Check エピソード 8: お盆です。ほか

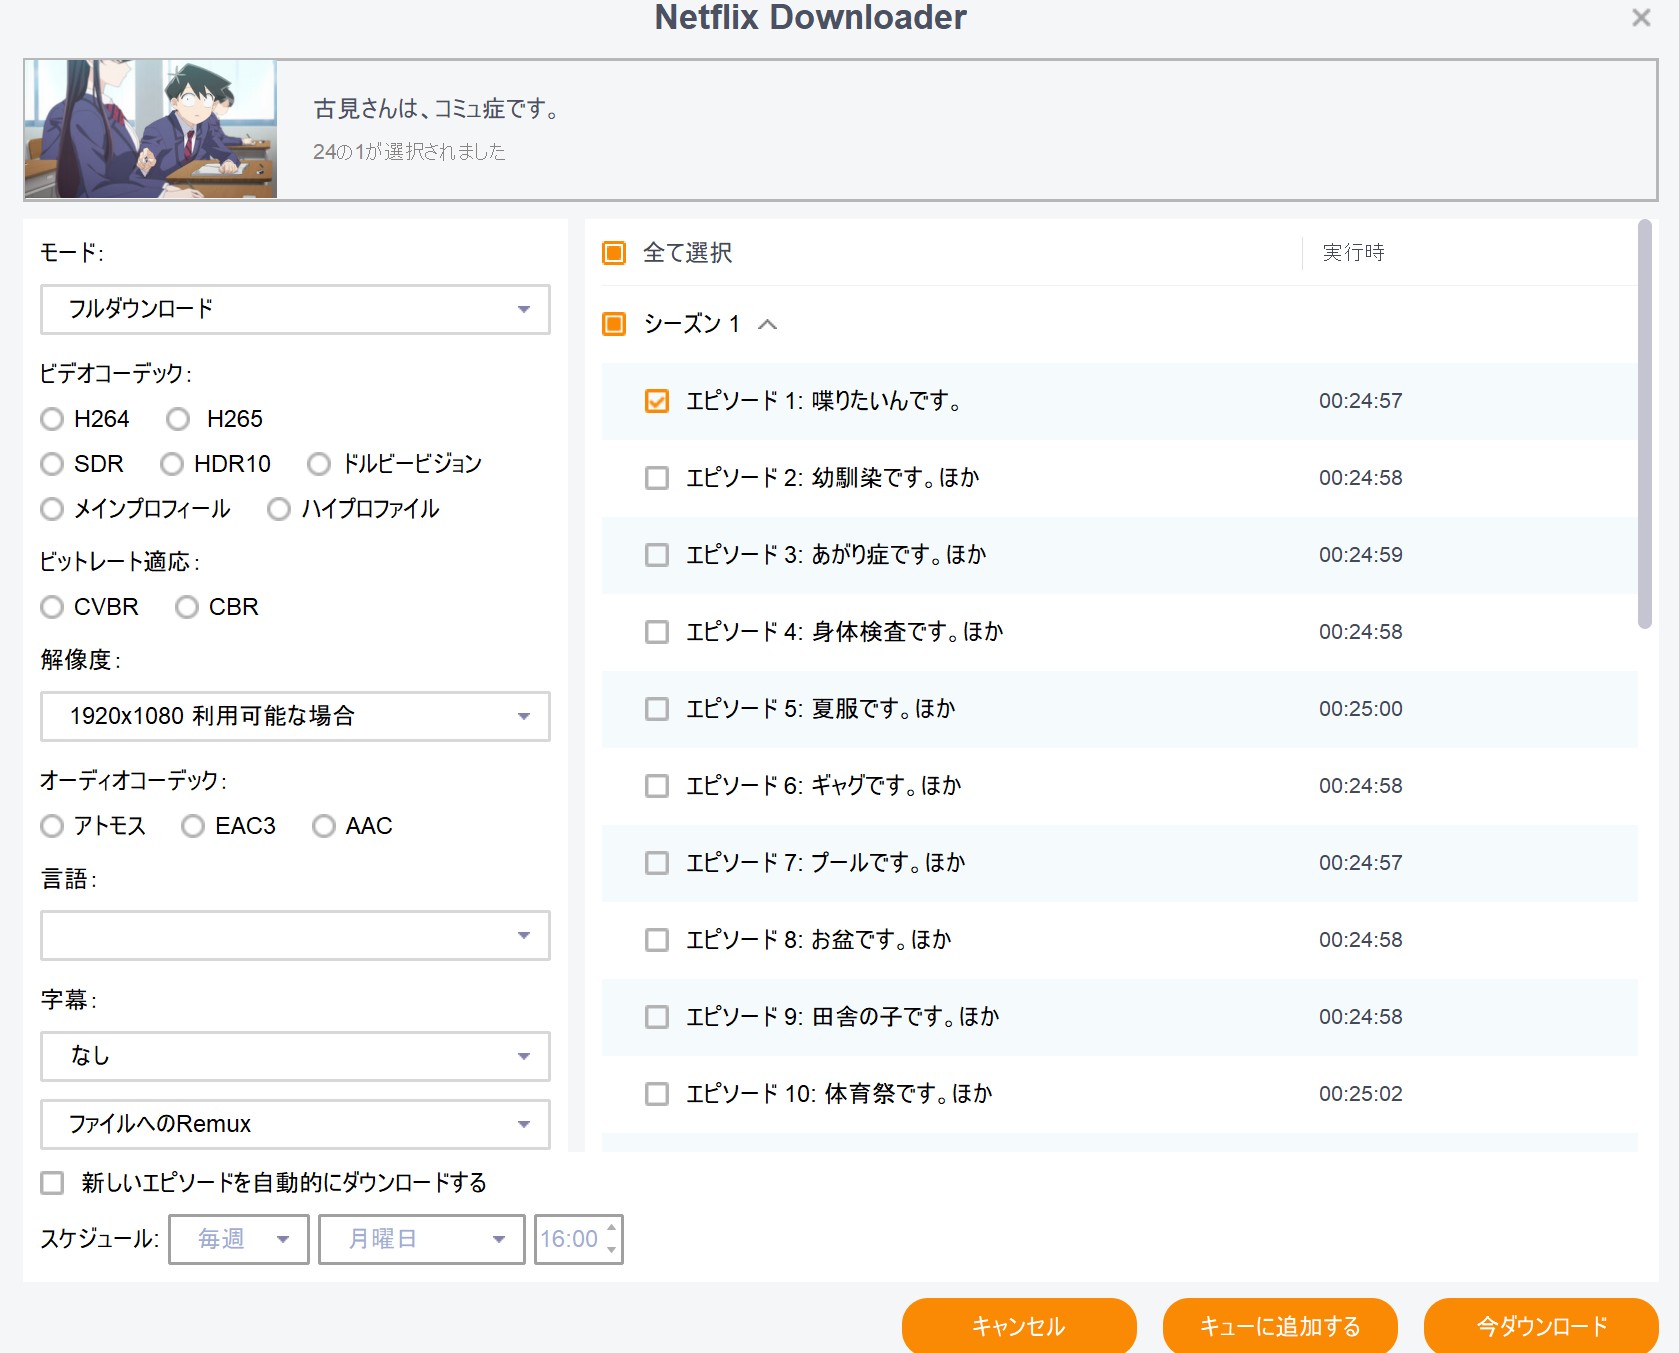pos(657,940)
